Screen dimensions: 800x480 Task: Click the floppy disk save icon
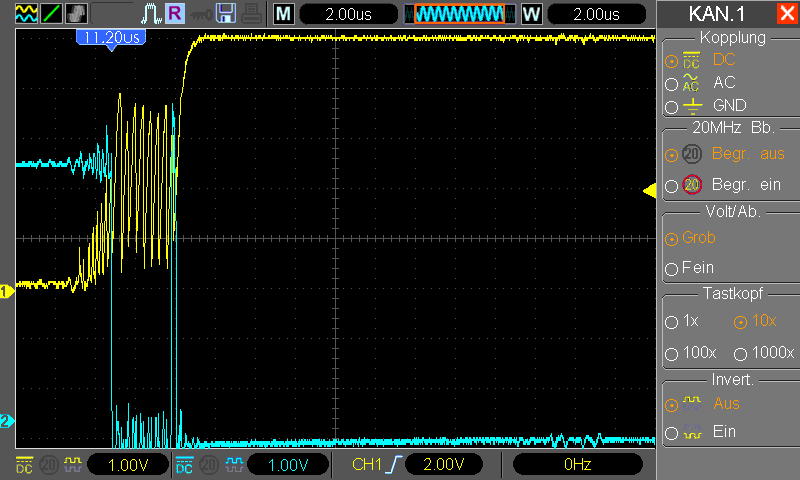[226, 13]
